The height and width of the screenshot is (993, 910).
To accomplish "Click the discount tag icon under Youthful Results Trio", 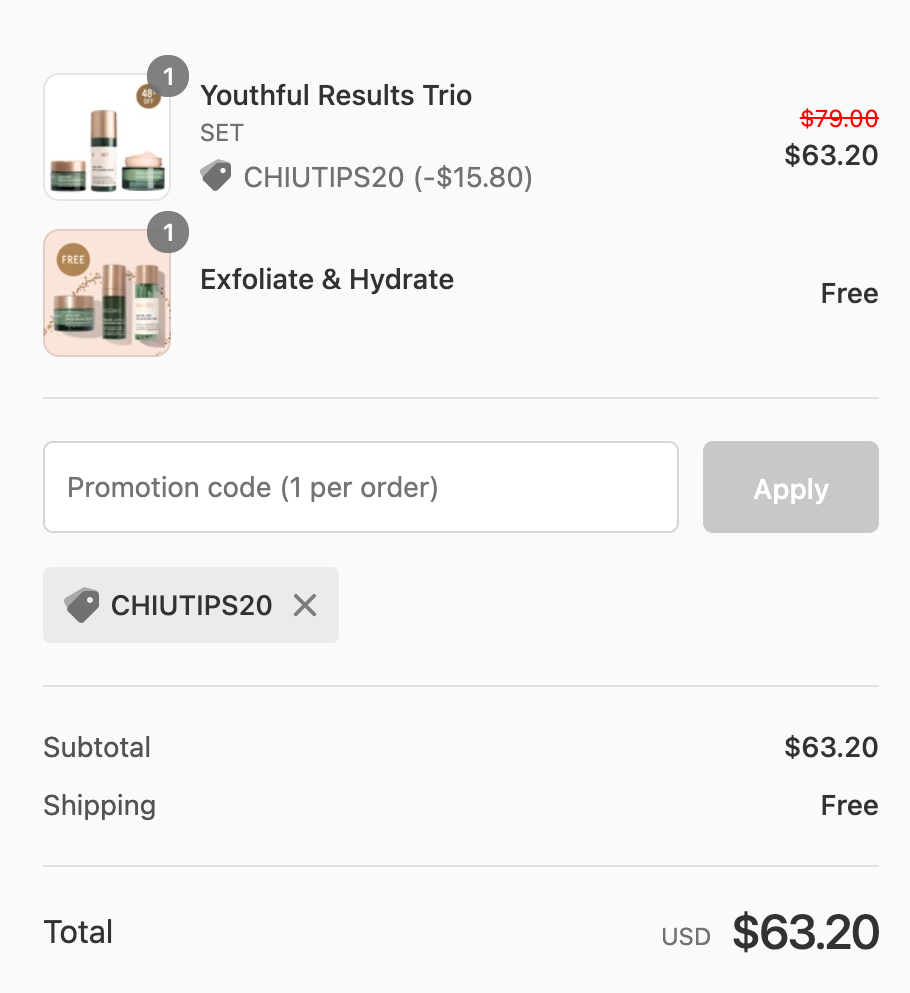I will [x=216, y=177].
